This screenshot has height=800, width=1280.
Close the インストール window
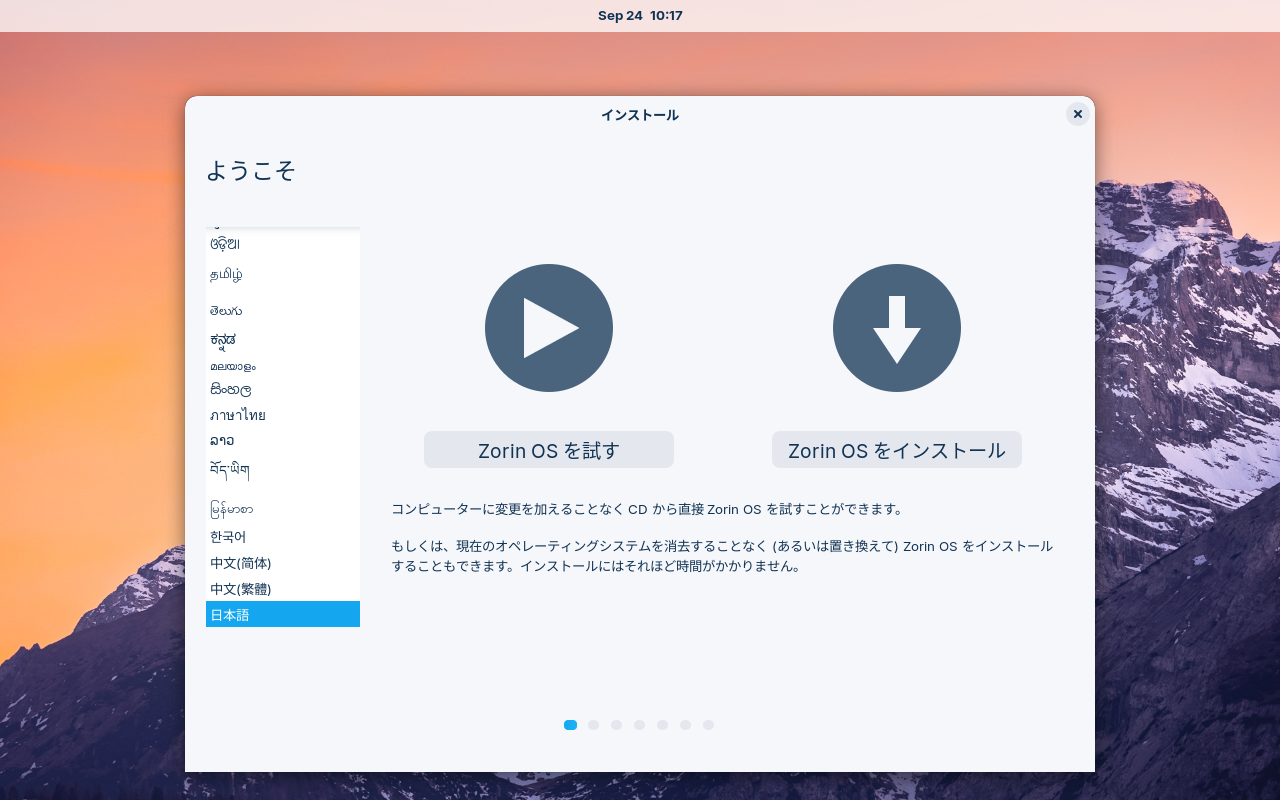[x=1078, y=114]
